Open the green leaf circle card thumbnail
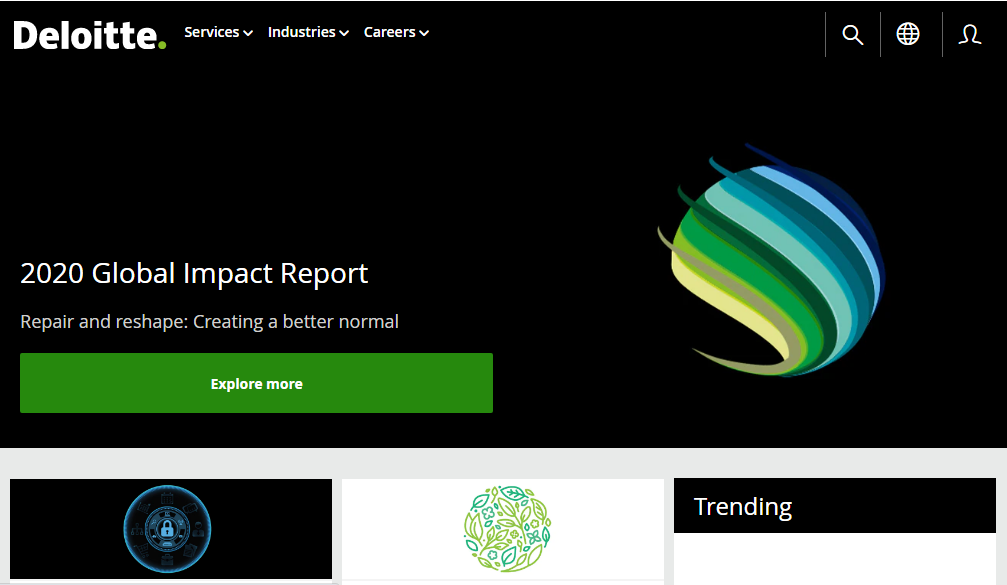Viewport: 1007px width, 585px height. tap(503, 528)
